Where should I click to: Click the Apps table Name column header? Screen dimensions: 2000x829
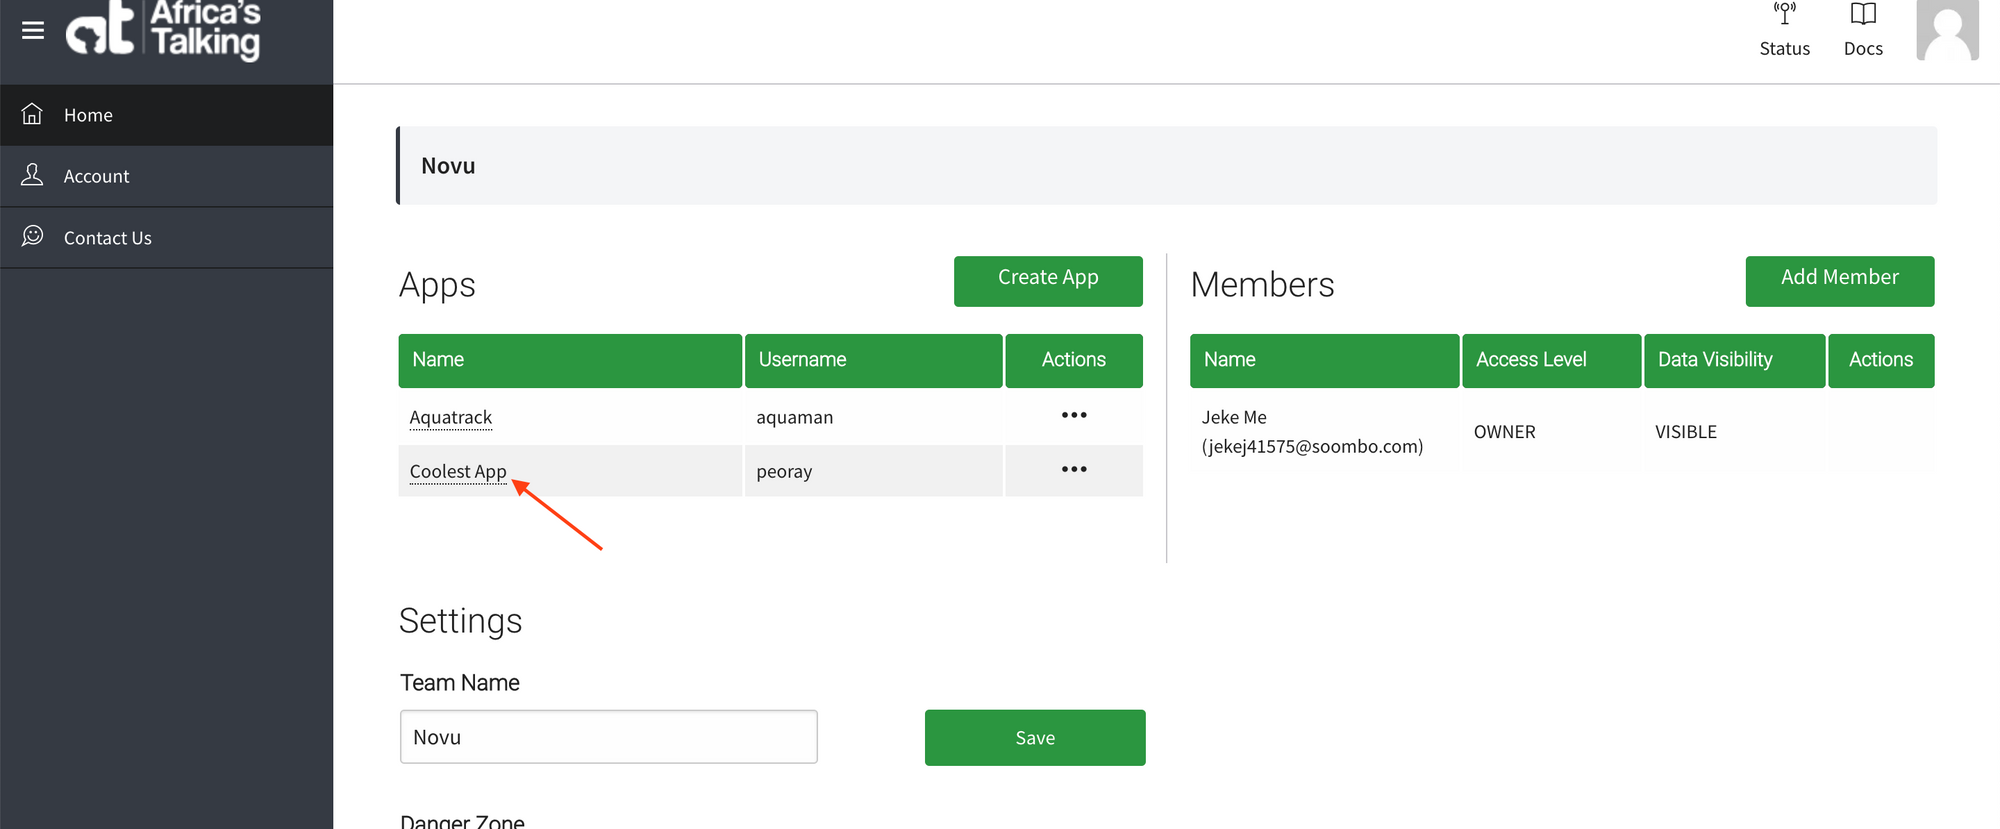click(x=569, y=360)
